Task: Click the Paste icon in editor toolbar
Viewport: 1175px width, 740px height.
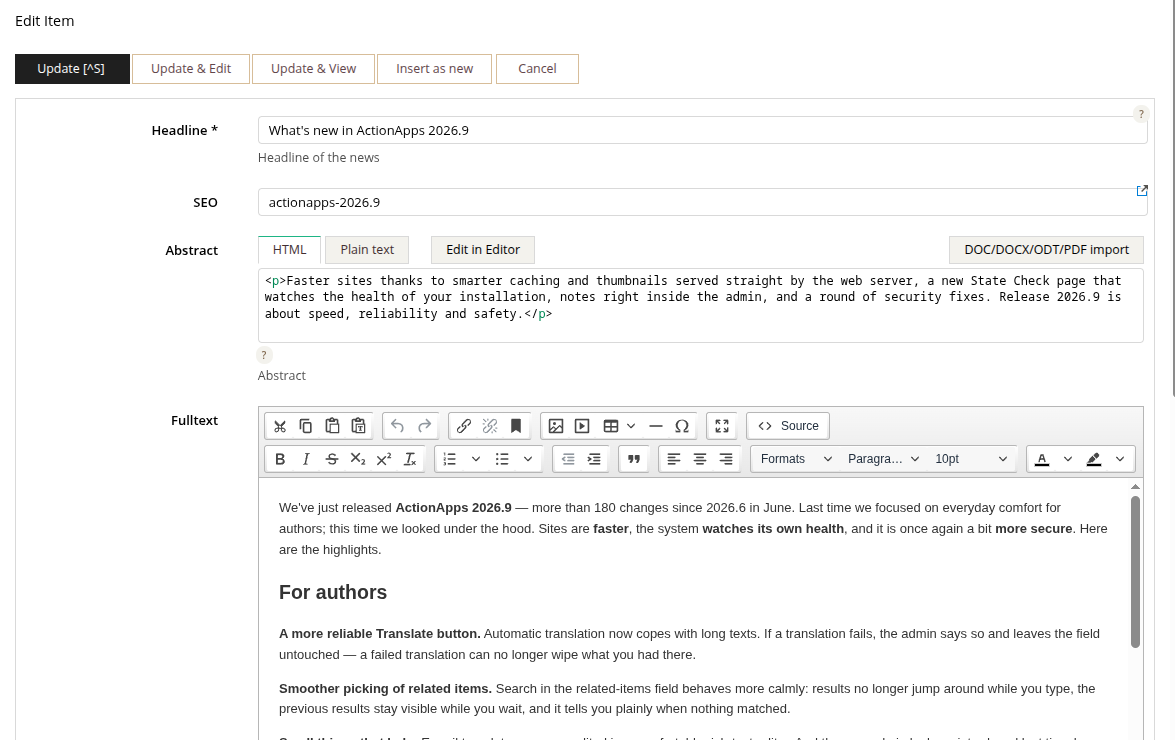Action: coord(332,426)
